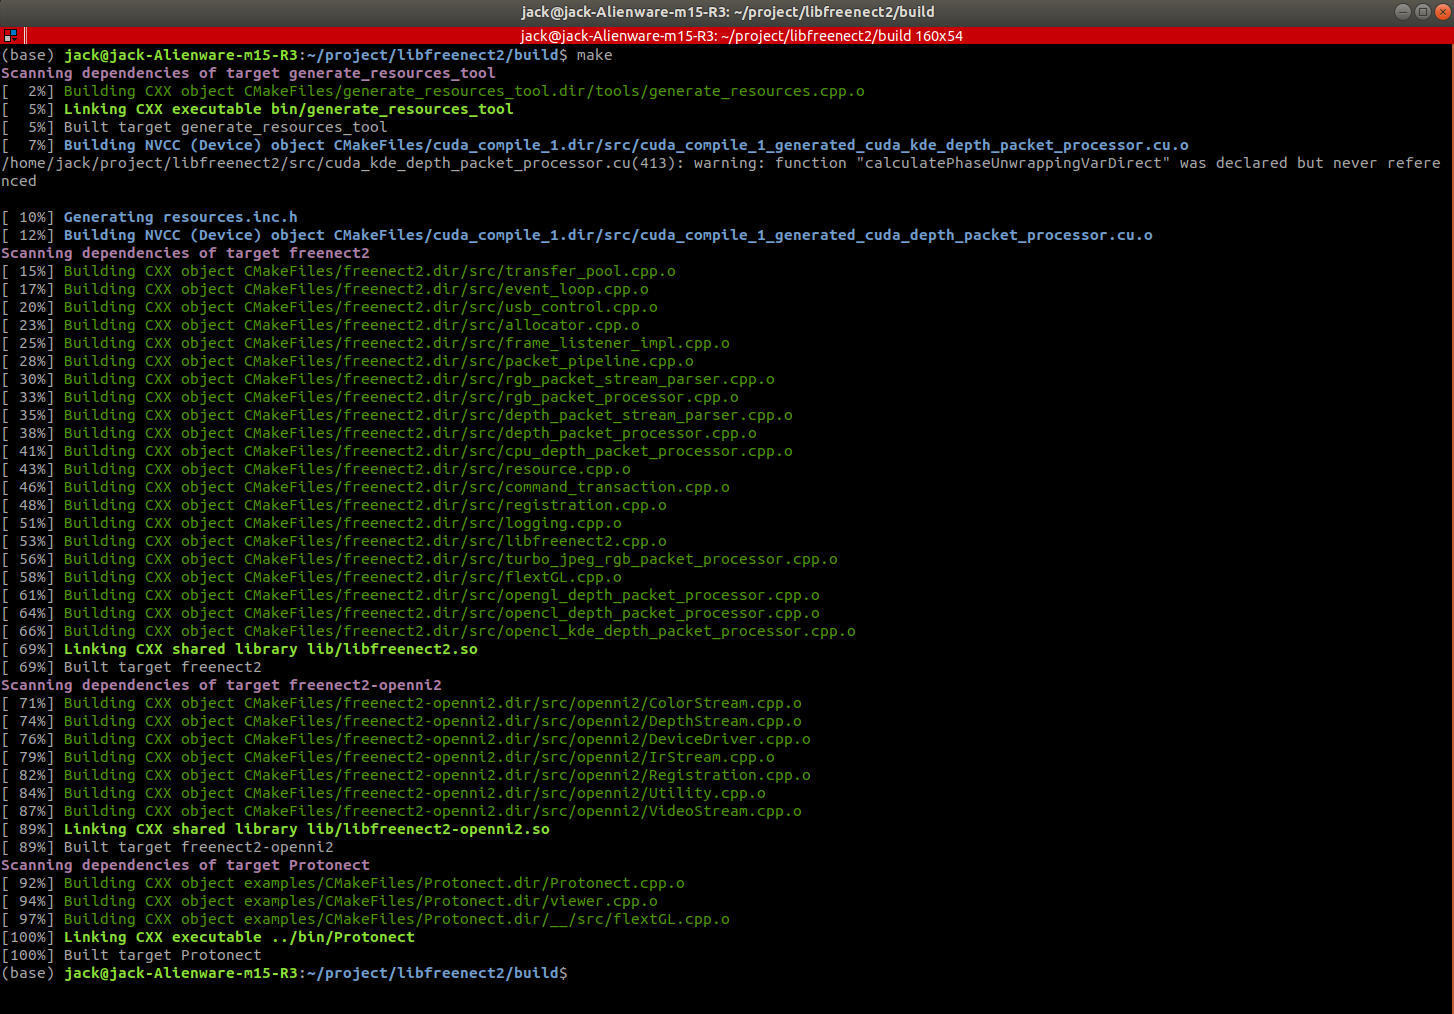
Task: Click the rgb_packet_stream_parser.cpp.o build line
Action: tap(388, 379)
